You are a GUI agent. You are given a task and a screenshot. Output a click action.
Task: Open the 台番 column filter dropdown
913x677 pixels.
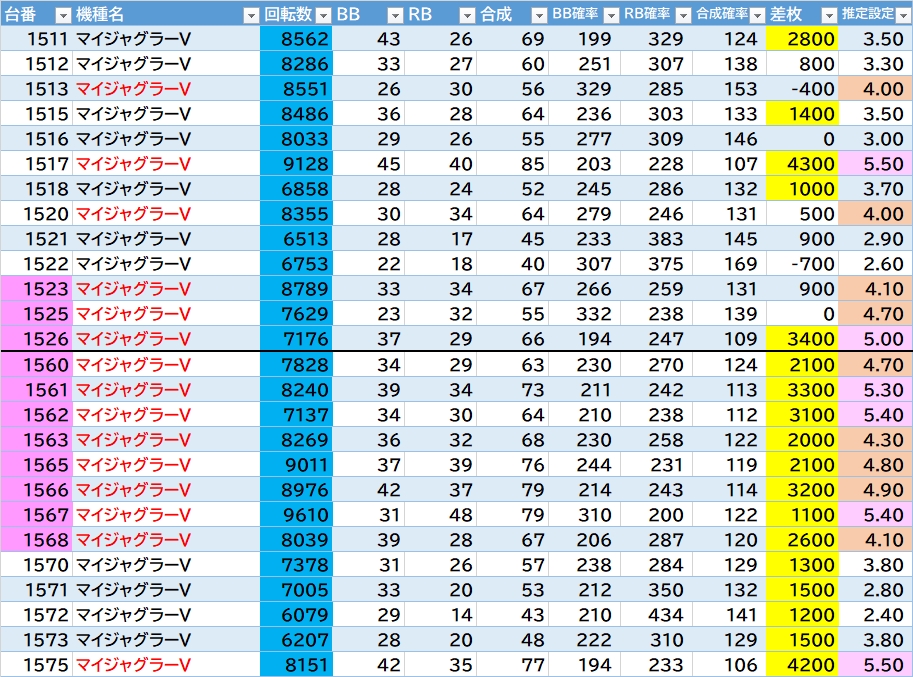coord(63,15)
